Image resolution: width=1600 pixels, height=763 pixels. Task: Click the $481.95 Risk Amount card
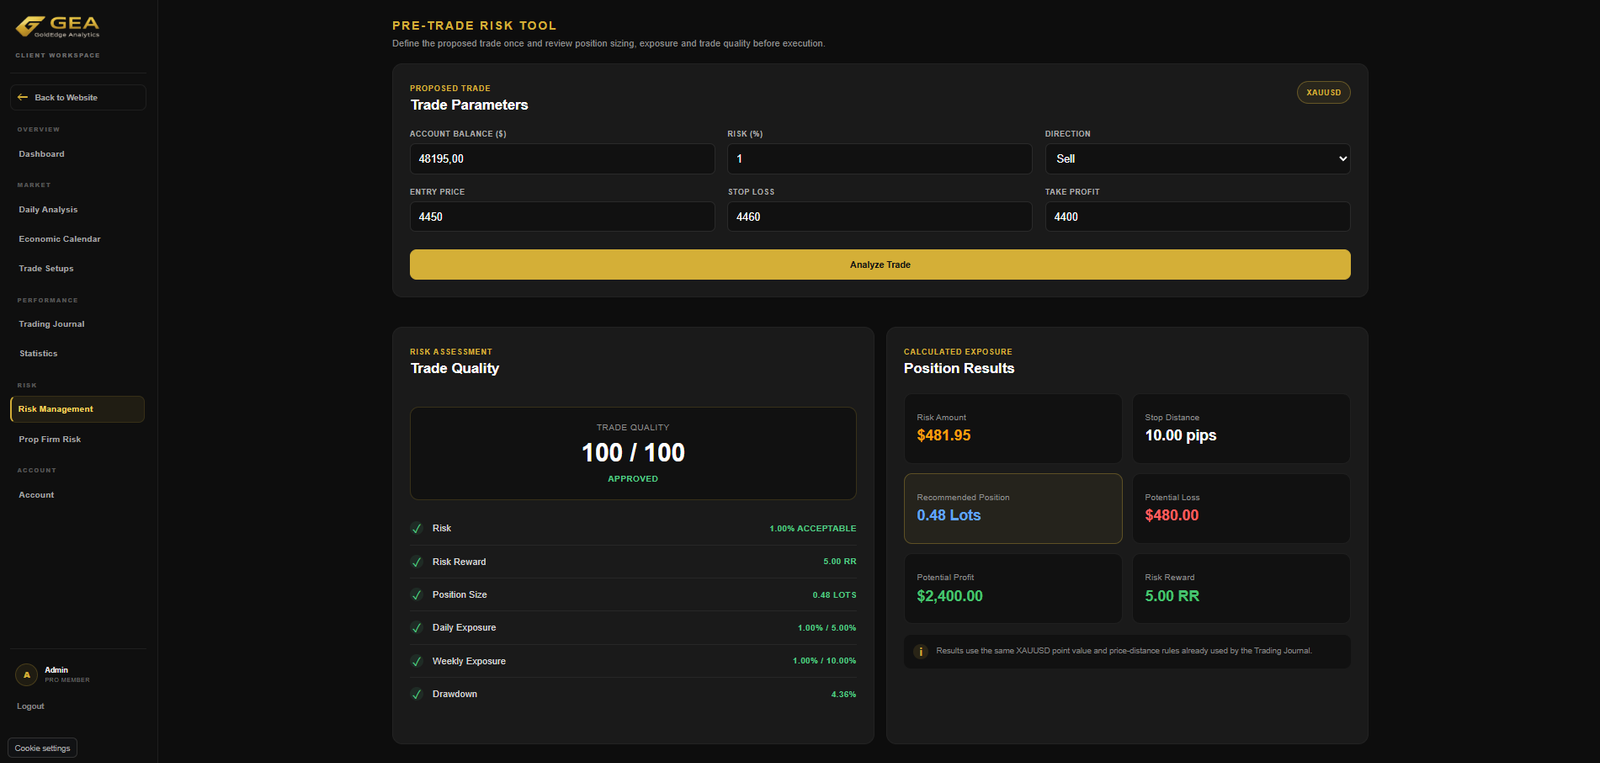(x=1013, y=428)
